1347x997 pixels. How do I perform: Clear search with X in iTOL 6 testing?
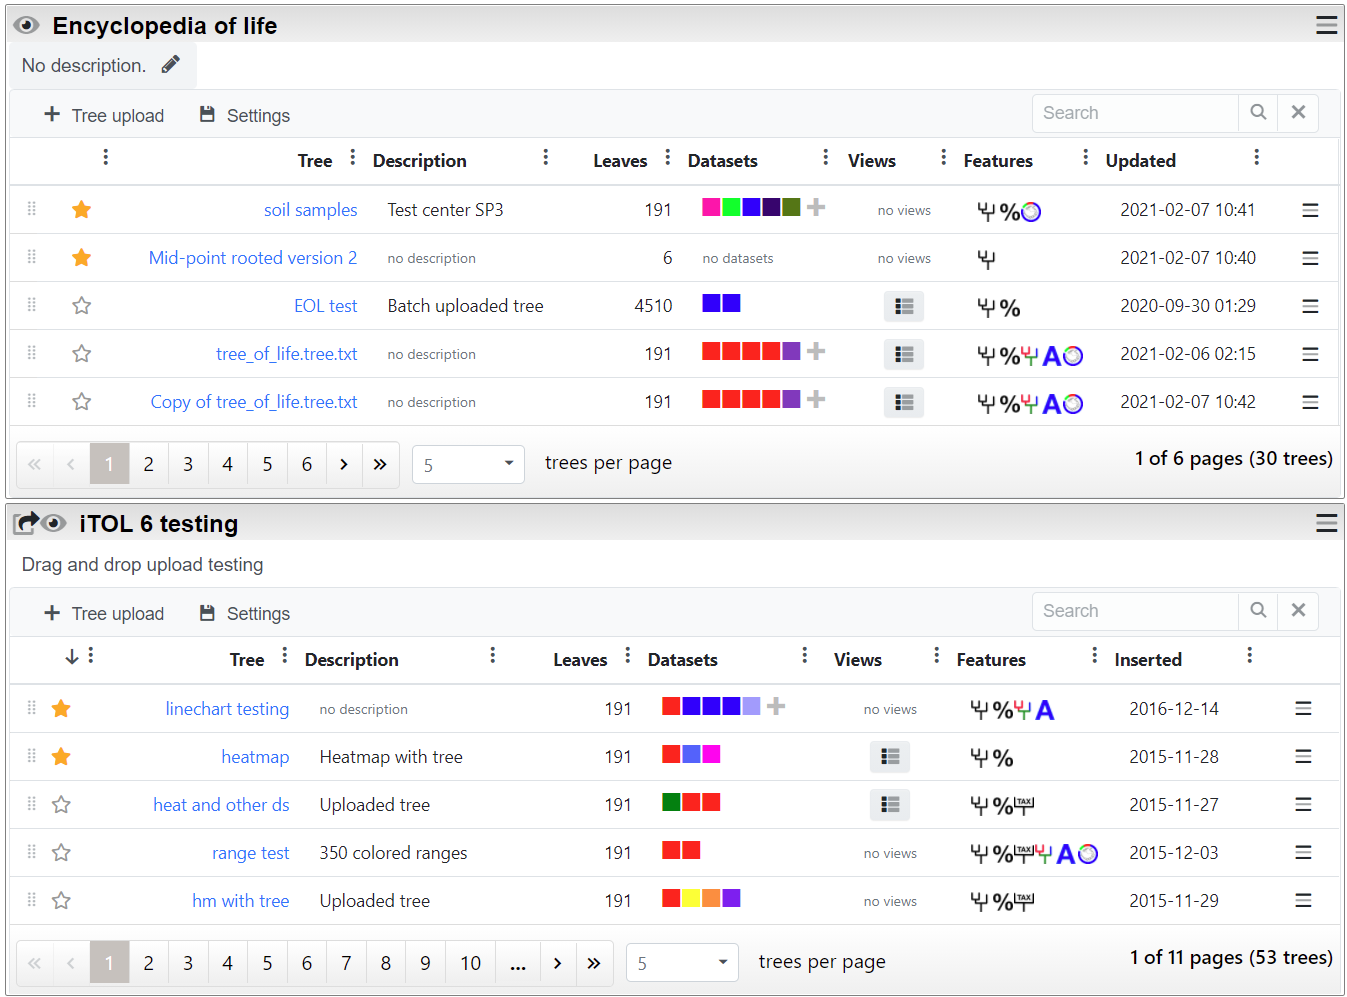pos(1298,611)
